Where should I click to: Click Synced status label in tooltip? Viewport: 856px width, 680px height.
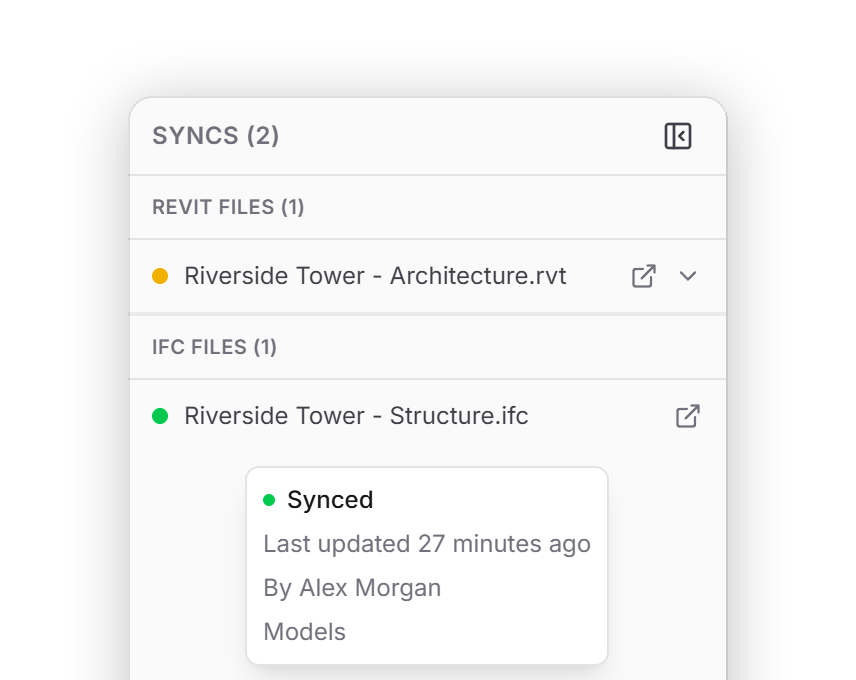point(330,500)
